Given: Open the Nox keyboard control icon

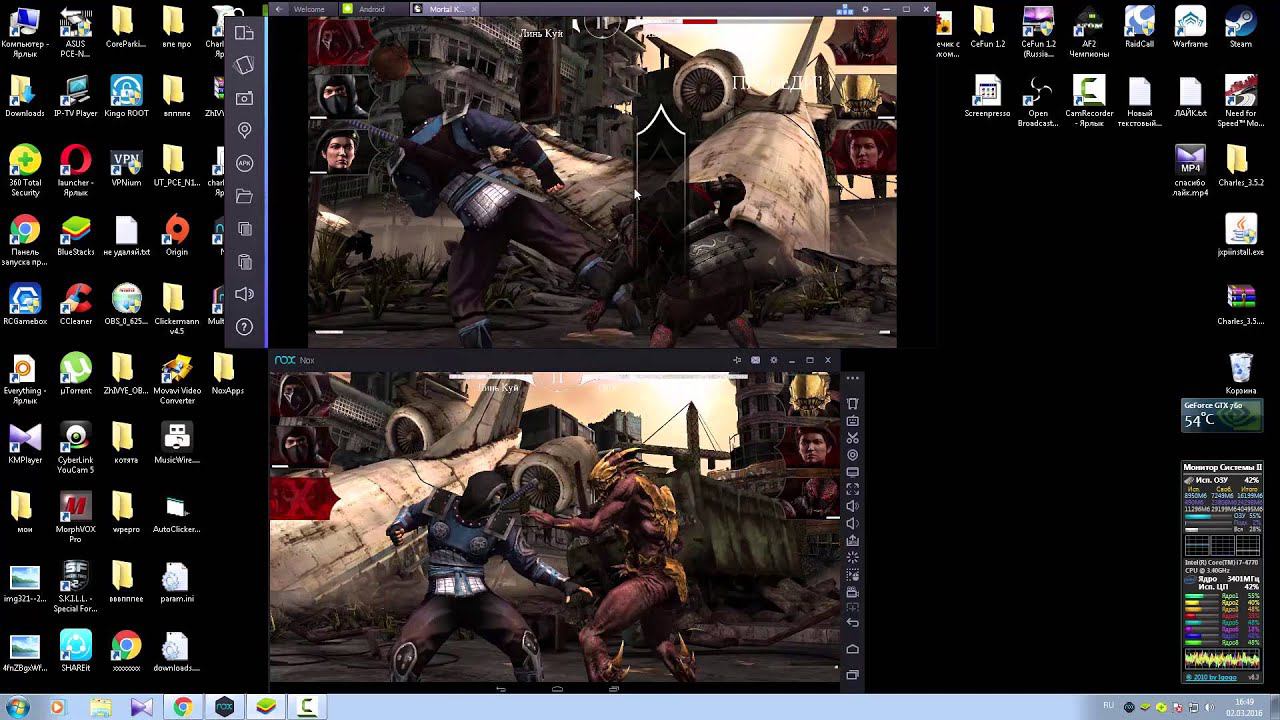Looking at the screenshot, I should coord(853,421).
